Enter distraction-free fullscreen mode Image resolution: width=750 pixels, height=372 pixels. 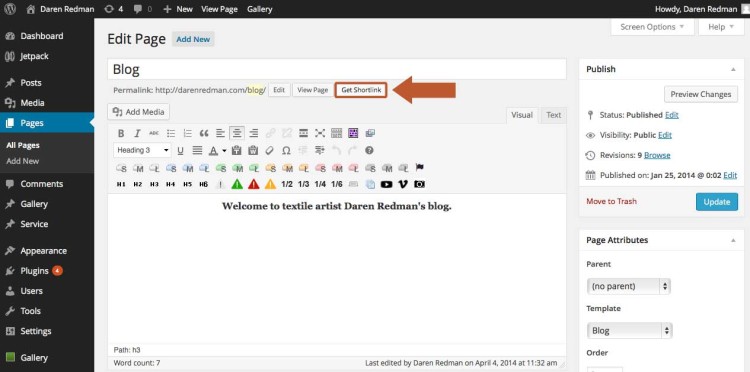(x=320, y=133)
